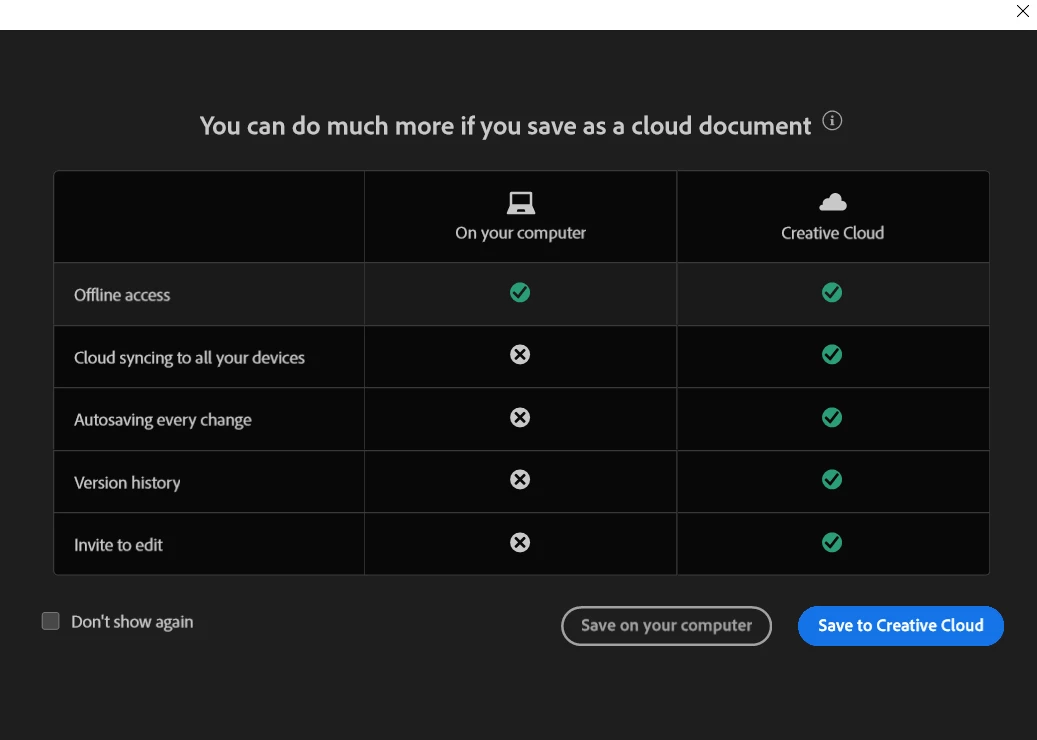This screenshot has width=1037, height=740.
Task: Click Offline access checkmark under On your computer
Action: pyautogui.click(x=520, y=292)
